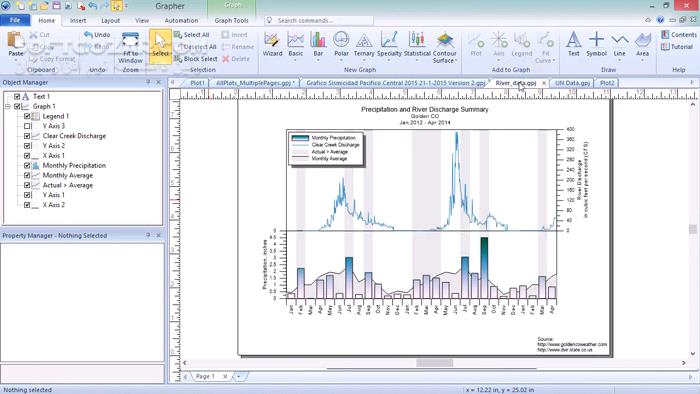Toggle visibility checkbox for Text 1

coord(17,96)
